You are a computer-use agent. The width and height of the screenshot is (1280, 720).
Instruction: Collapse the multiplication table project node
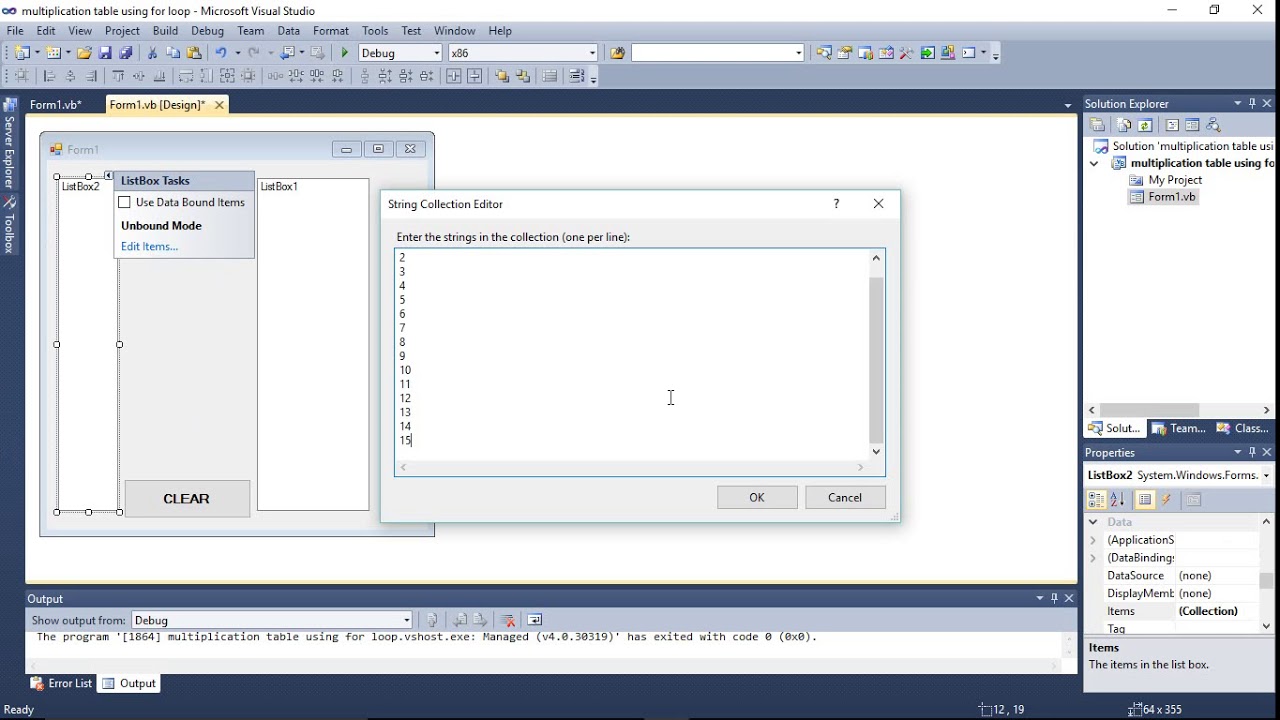pos(1094,163)
